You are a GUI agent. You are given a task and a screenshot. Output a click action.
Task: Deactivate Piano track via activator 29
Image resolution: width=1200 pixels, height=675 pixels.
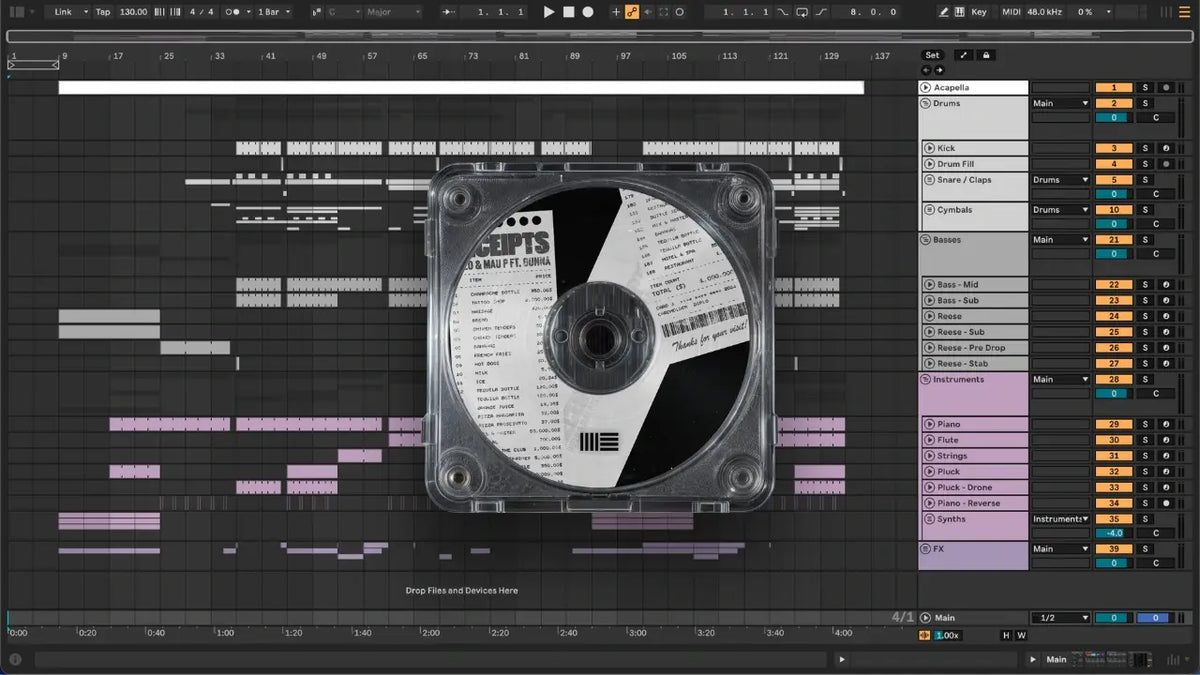click(1113, 424)
